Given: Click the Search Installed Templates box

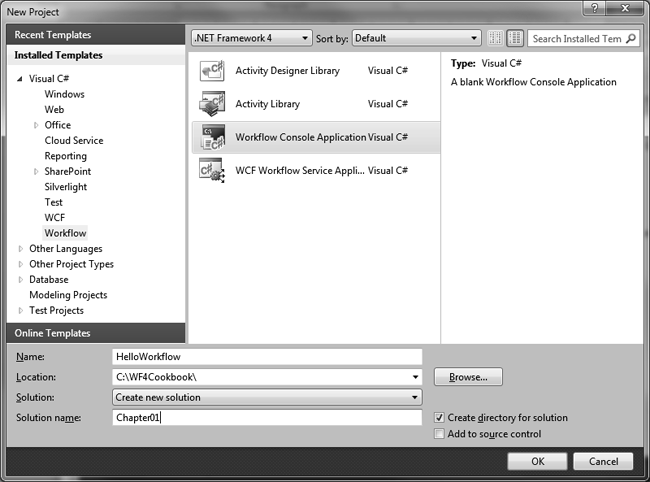Looking at the screenshot, I should (583, 39).
